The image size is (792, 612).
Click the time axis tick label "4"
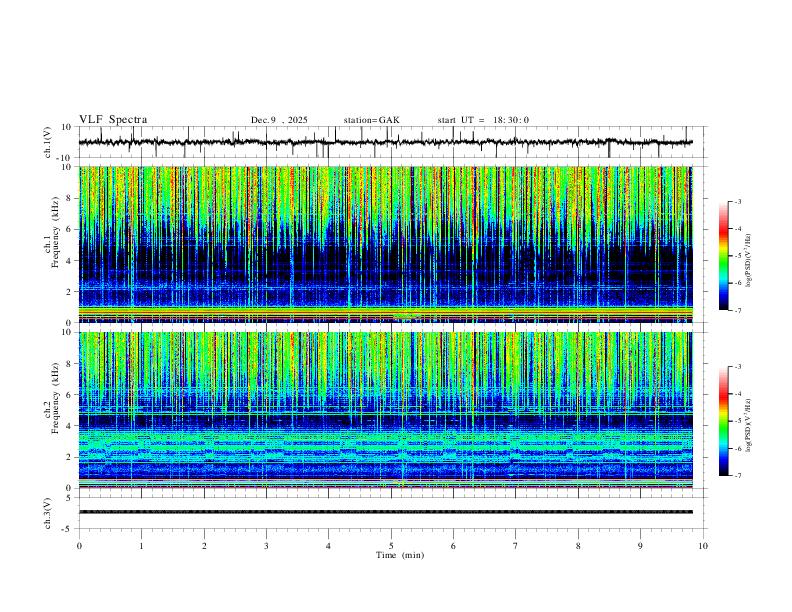329,546
